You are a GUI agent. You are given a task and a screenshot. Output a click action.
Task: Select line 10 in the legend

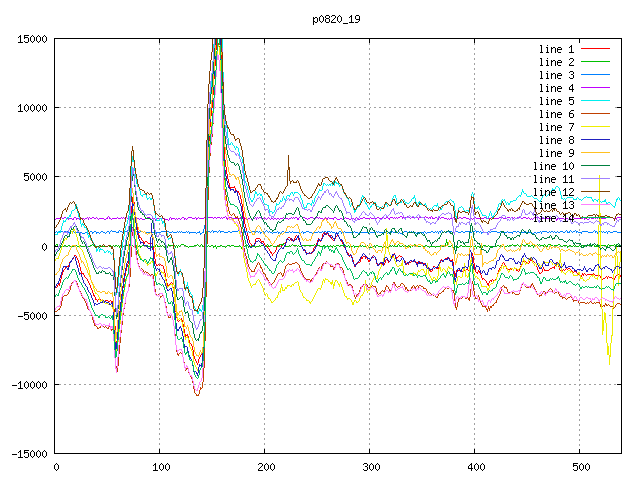coord(553,166)
